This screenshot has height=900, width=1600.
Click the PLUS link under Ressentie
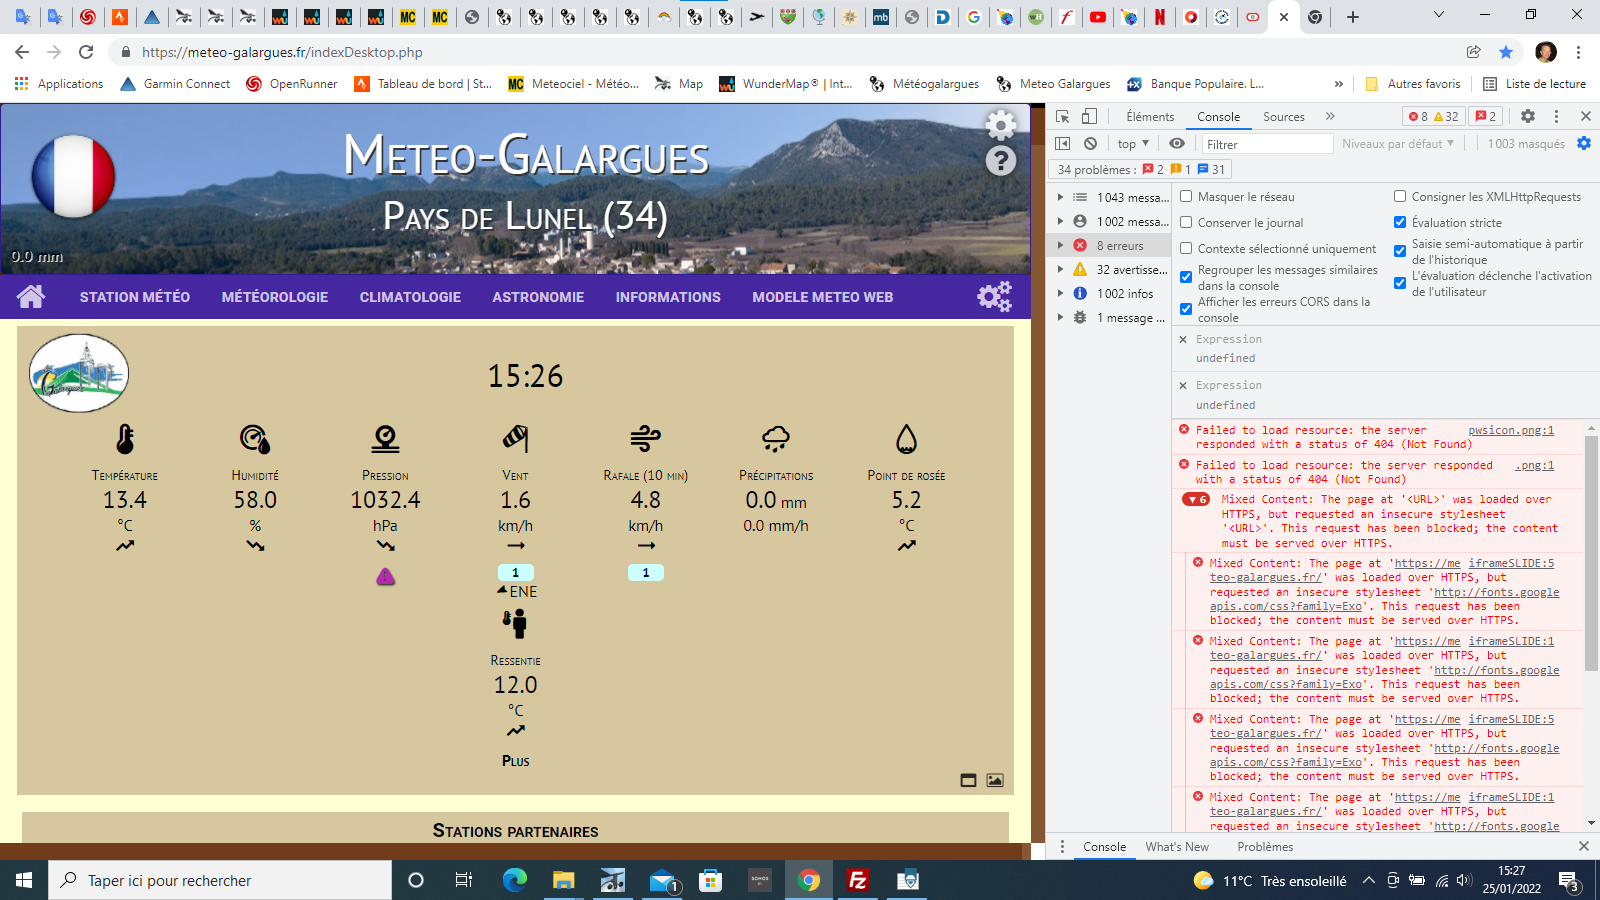pos(516,761)
